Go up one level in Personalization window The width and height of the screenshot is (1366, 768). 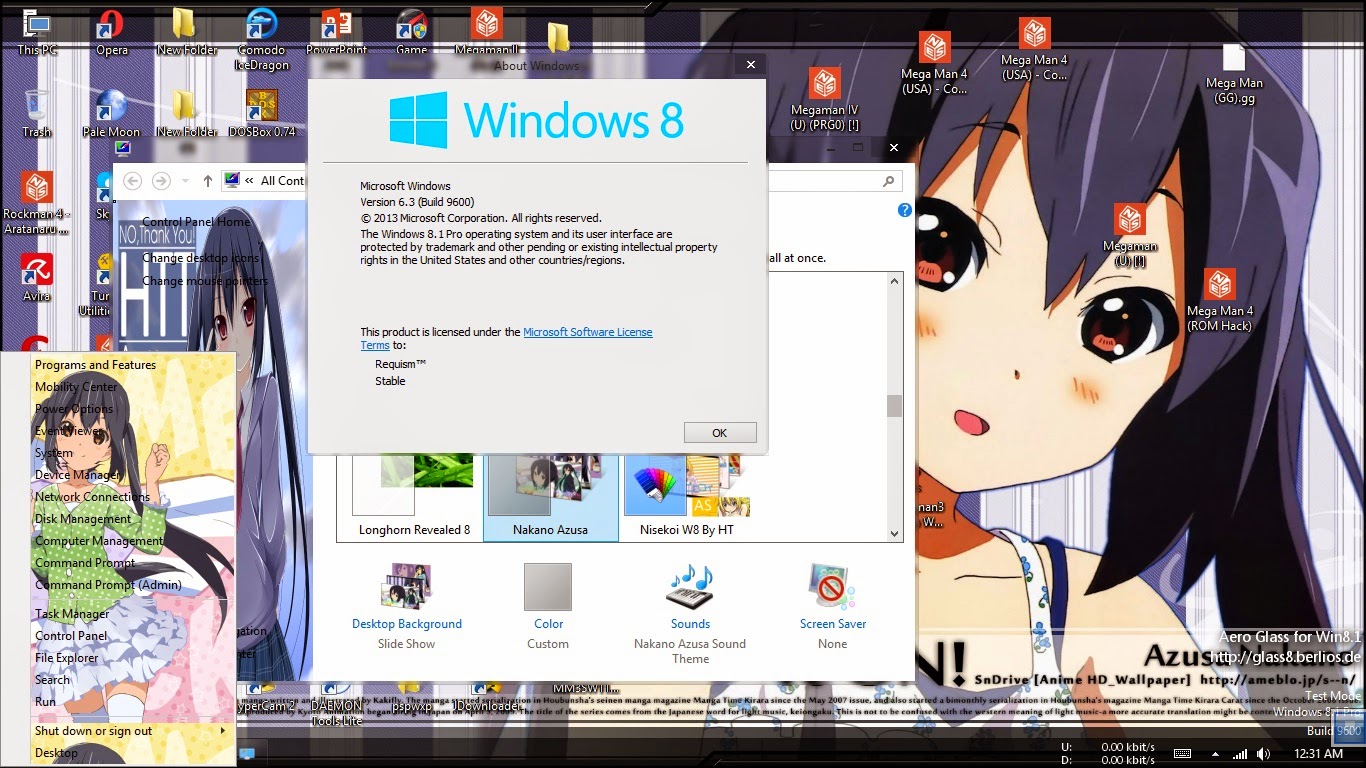[208, 181]
